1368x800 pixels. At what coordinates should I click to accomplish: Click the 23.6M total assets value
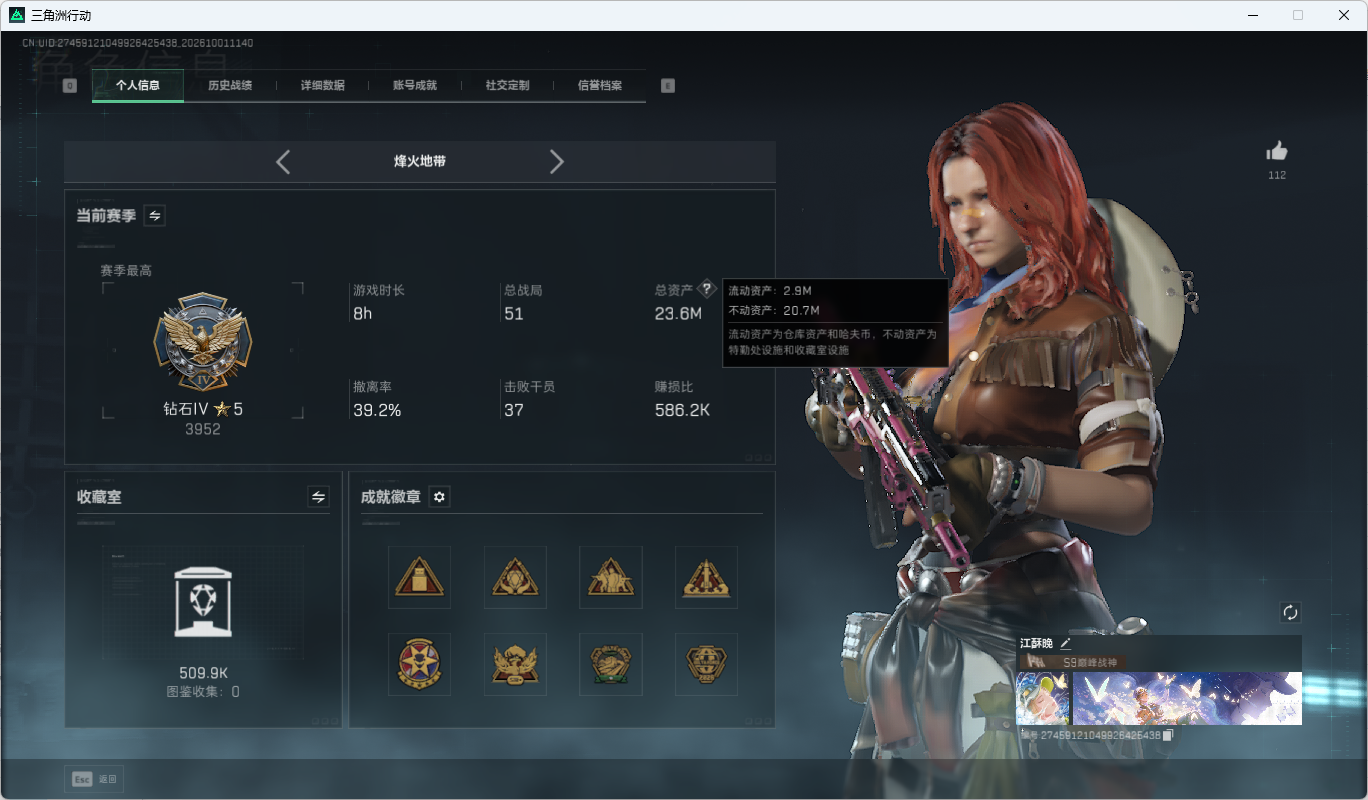coord(678,314)
